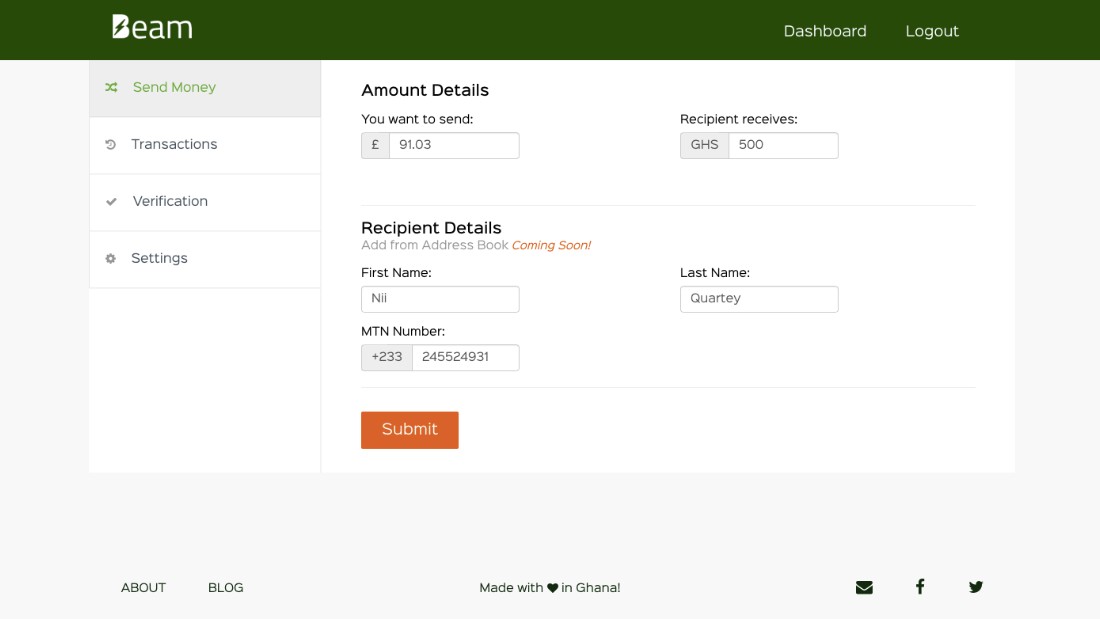Click into the First Name field

pyautogui.click(x=440, y=299)
